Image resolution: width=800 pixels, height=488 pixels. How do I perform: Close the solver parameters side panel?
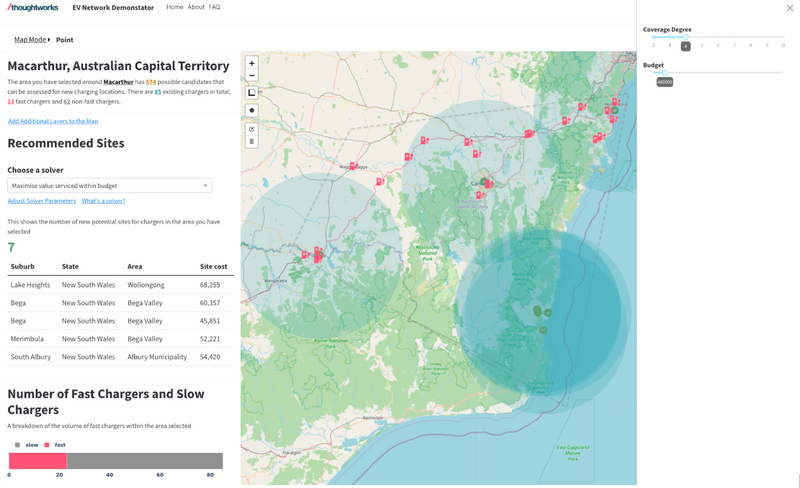point(790,8)
